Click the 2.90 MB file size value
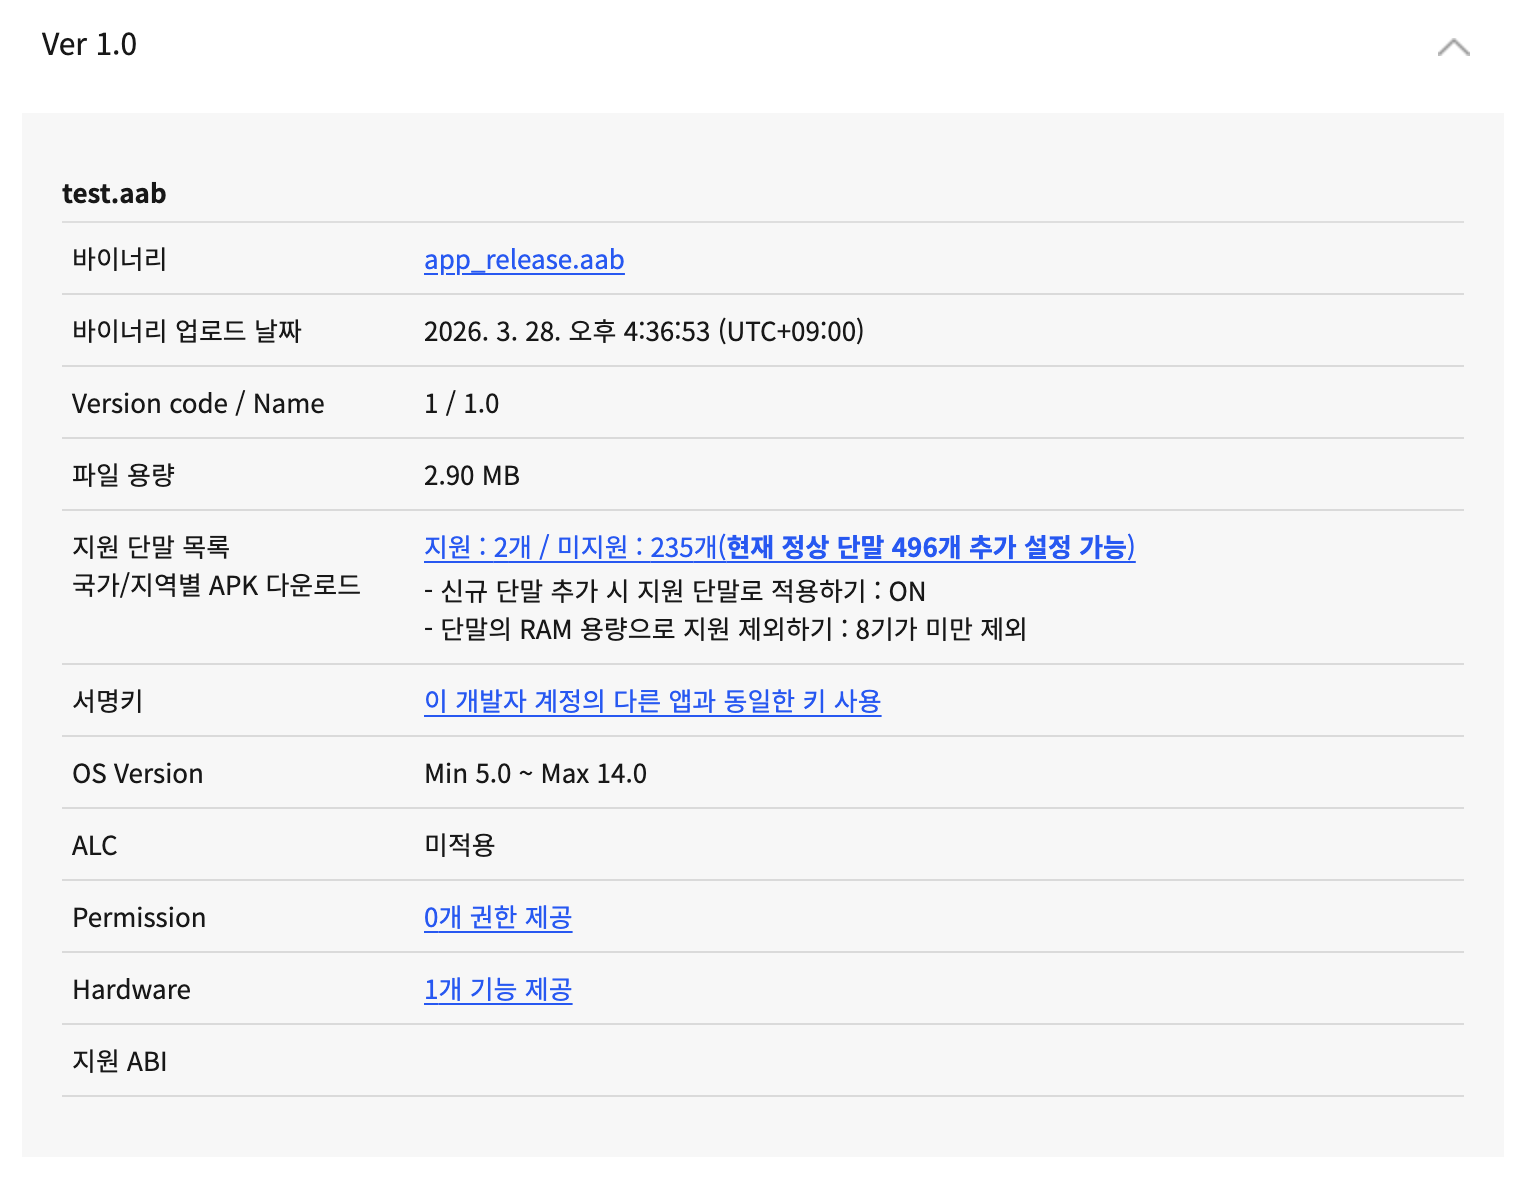This screenshot has width=1528, height=1184. click(x=471, y=475)
